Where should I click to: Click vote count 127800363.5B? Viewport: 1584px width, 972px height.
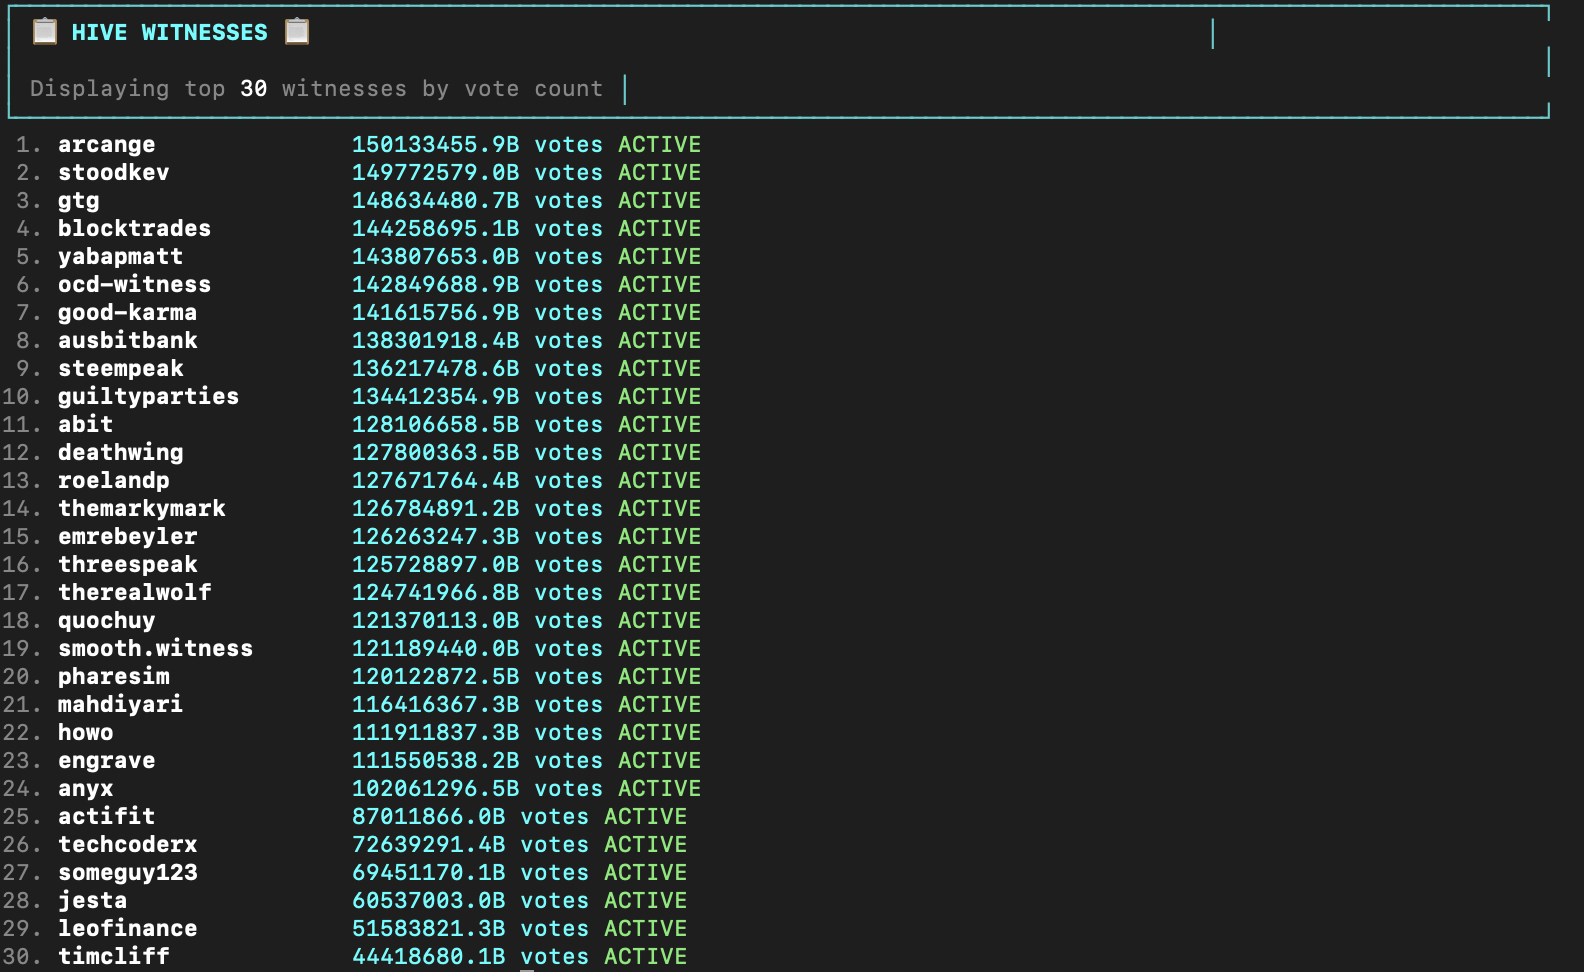coord(436,453)
